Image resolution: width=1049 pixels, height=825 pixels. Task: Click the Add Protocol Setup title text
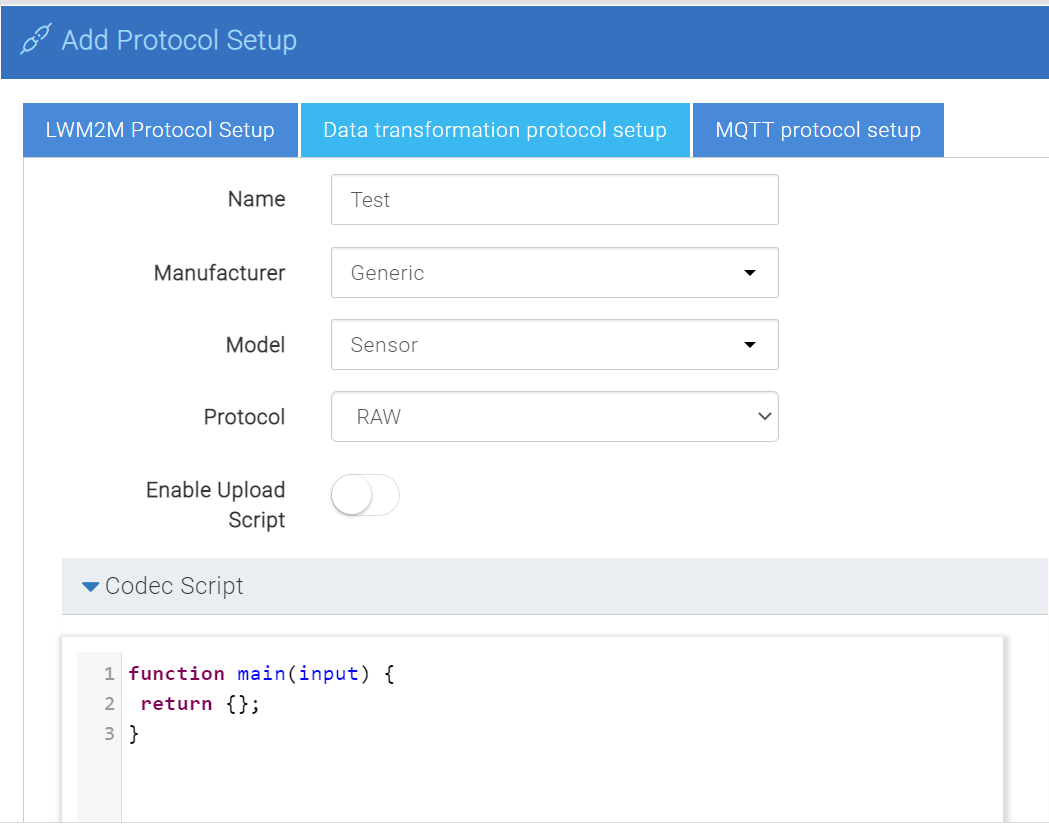tap(179, 41)
